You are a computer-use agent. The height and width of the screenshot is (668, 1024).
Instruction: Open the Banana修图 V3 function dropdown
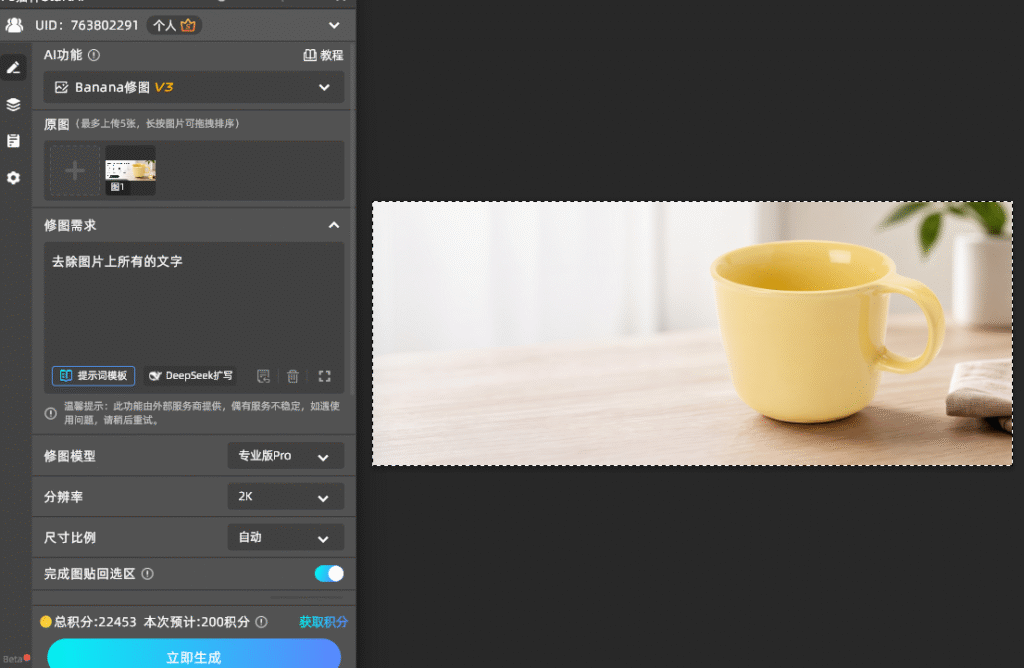click(x=194, y=87)
